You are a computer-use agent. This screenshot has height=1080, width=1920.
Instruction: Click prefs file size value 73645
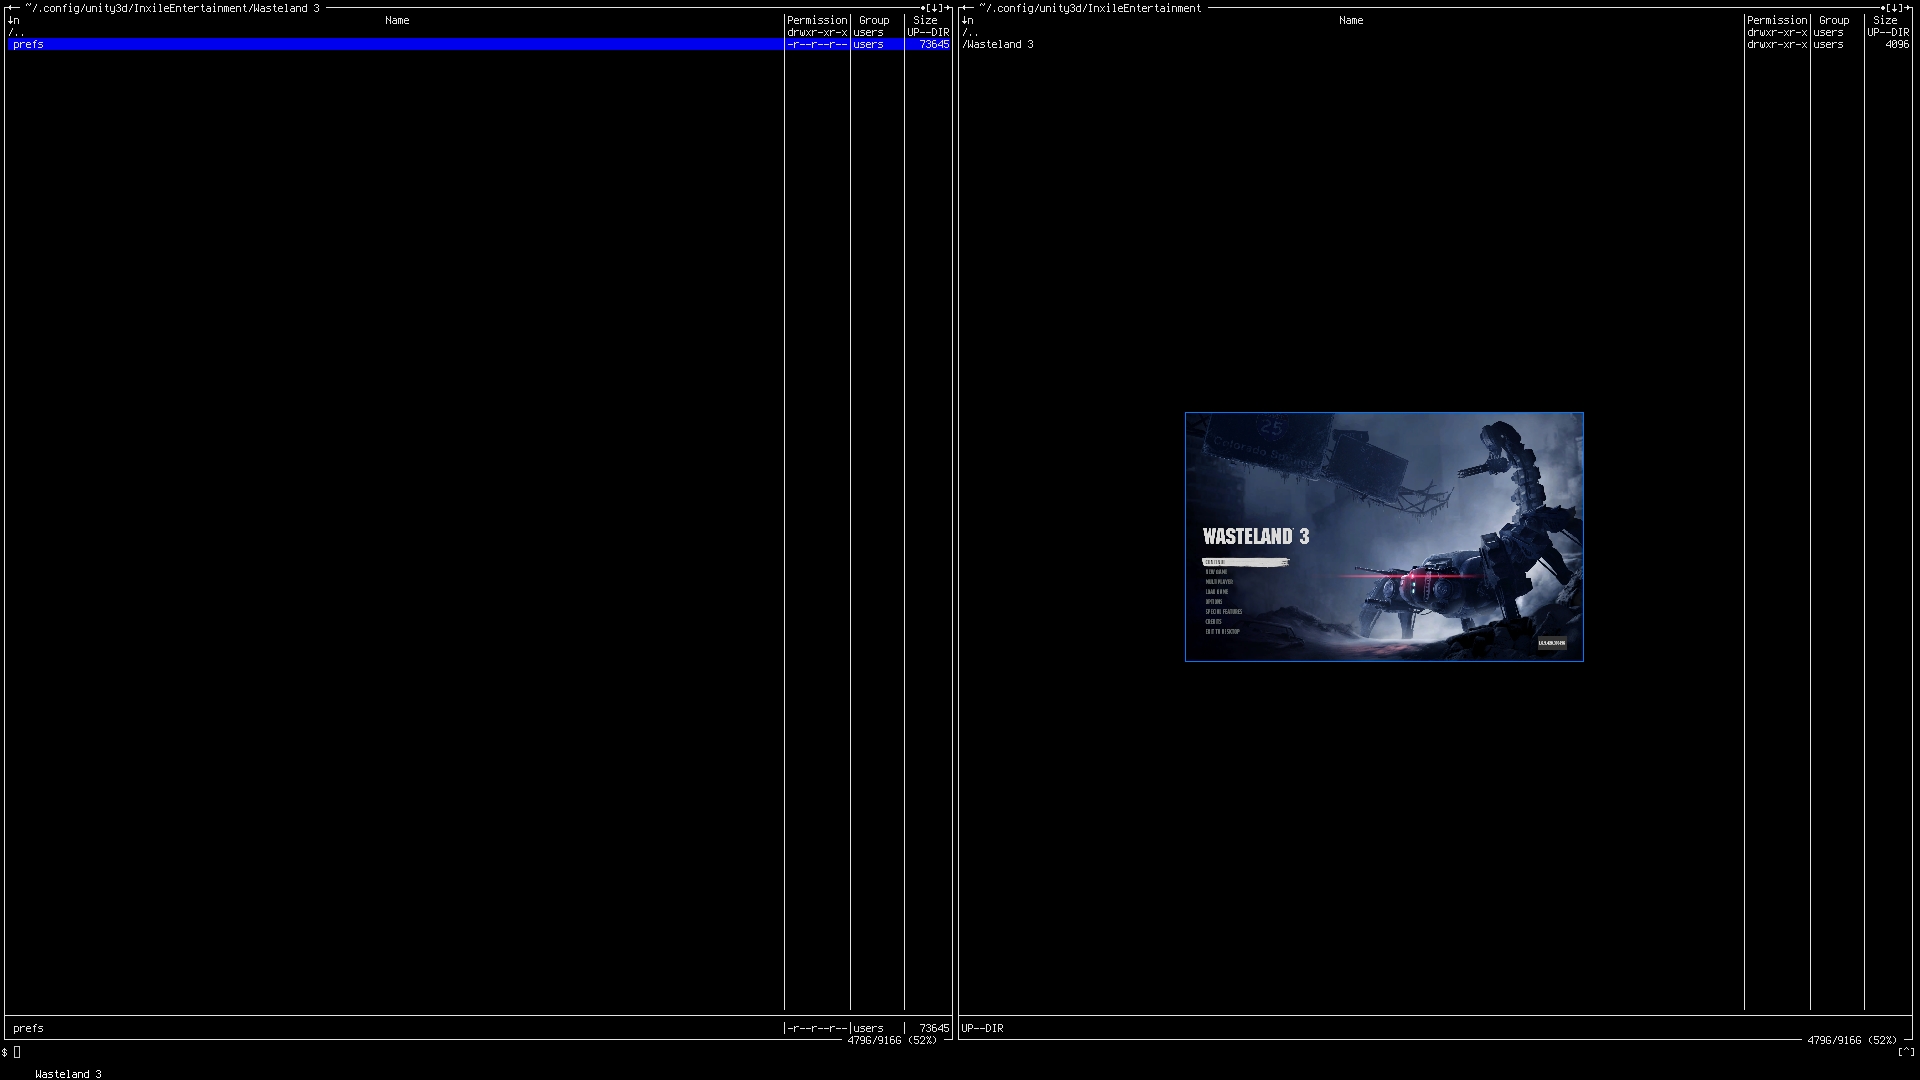934,44
